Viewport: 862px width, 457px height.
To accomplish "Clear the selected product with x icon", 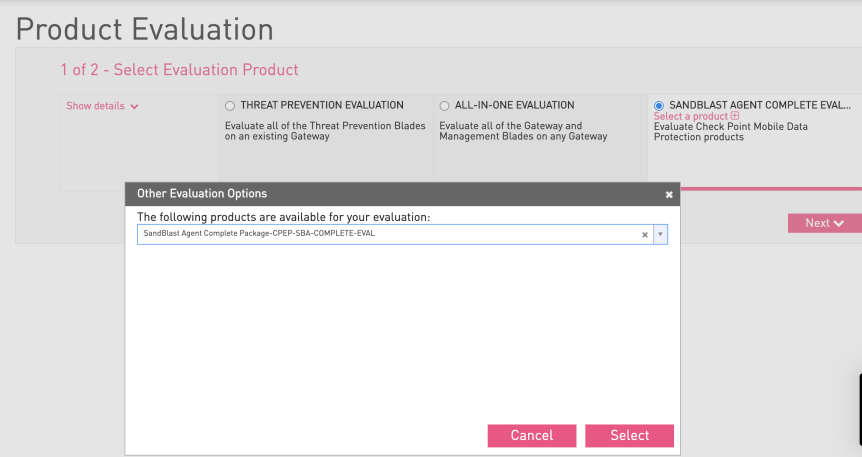I will point(645,235).
